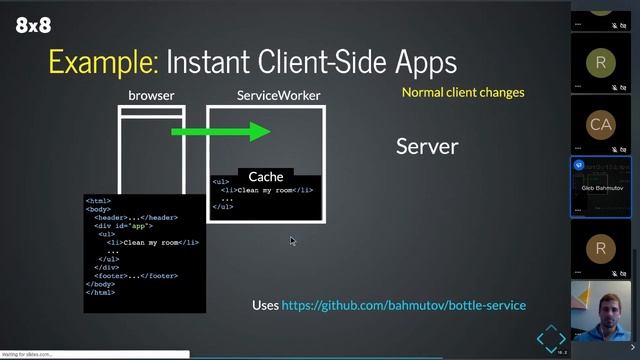Select the presenter's webcam video tile
This screenshot has width=640, height=360.
(601, 311)
